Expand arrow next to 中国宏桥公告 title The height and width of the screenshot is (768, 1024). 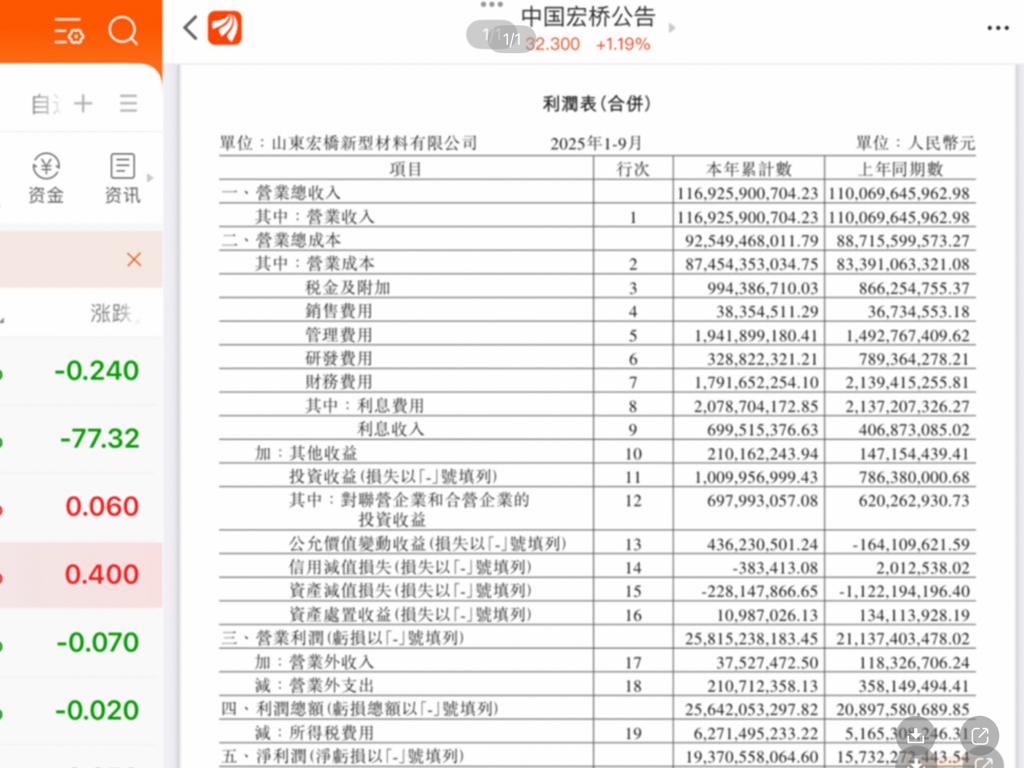pos(672,28)
